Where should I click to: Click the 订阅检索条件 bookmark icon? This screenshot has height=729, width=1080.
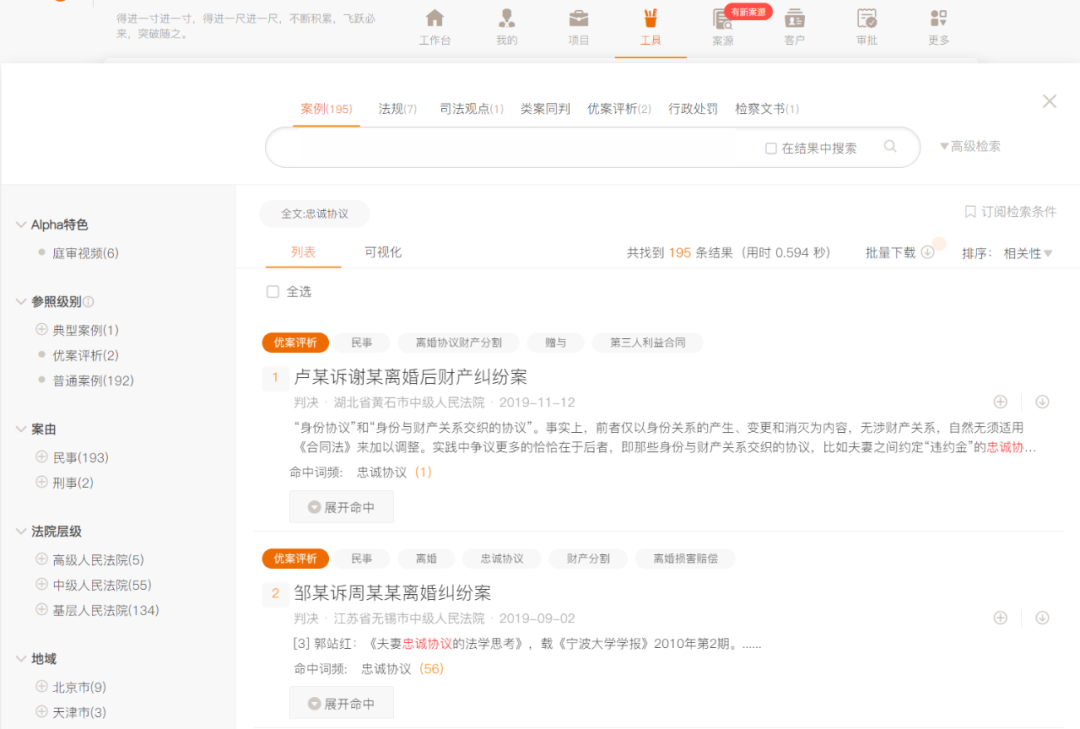point(970,212)
